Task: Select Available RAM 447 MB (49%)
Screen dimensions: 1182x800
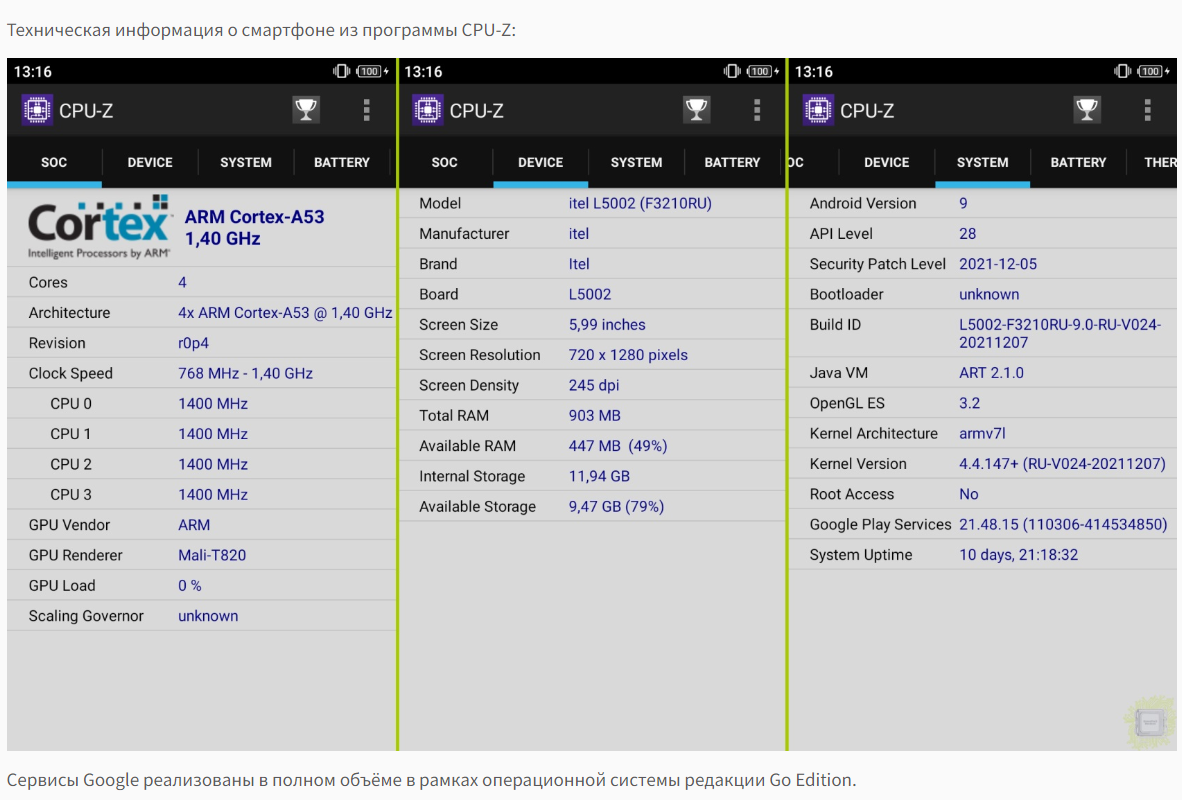Action: [617, 446]
